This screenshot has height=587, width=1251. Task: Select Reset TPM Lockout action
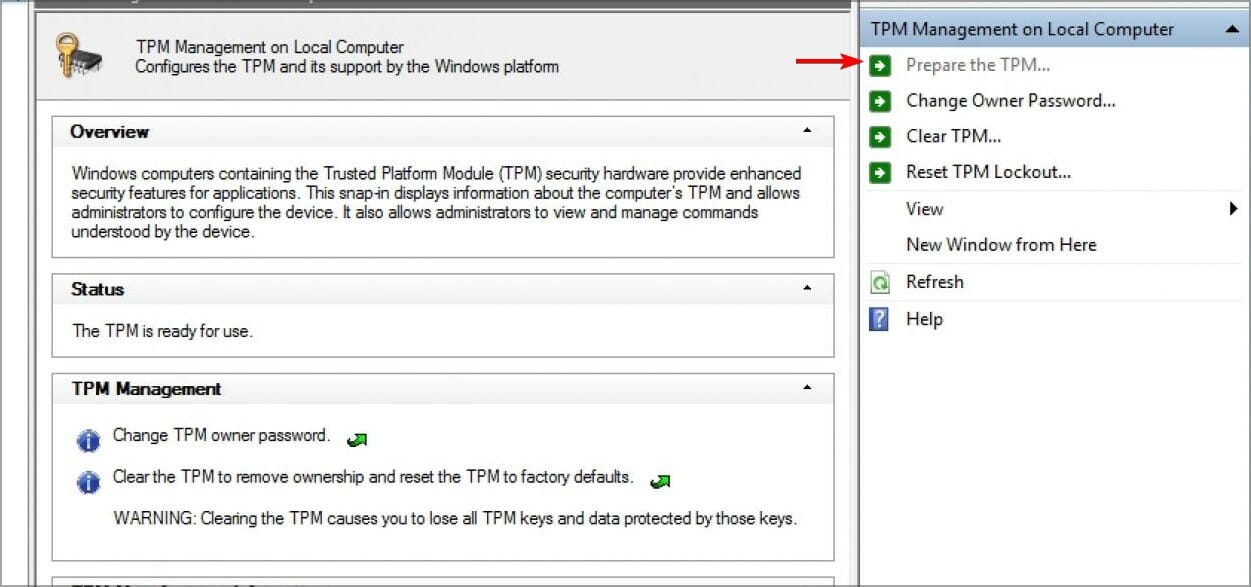point(989,172)
